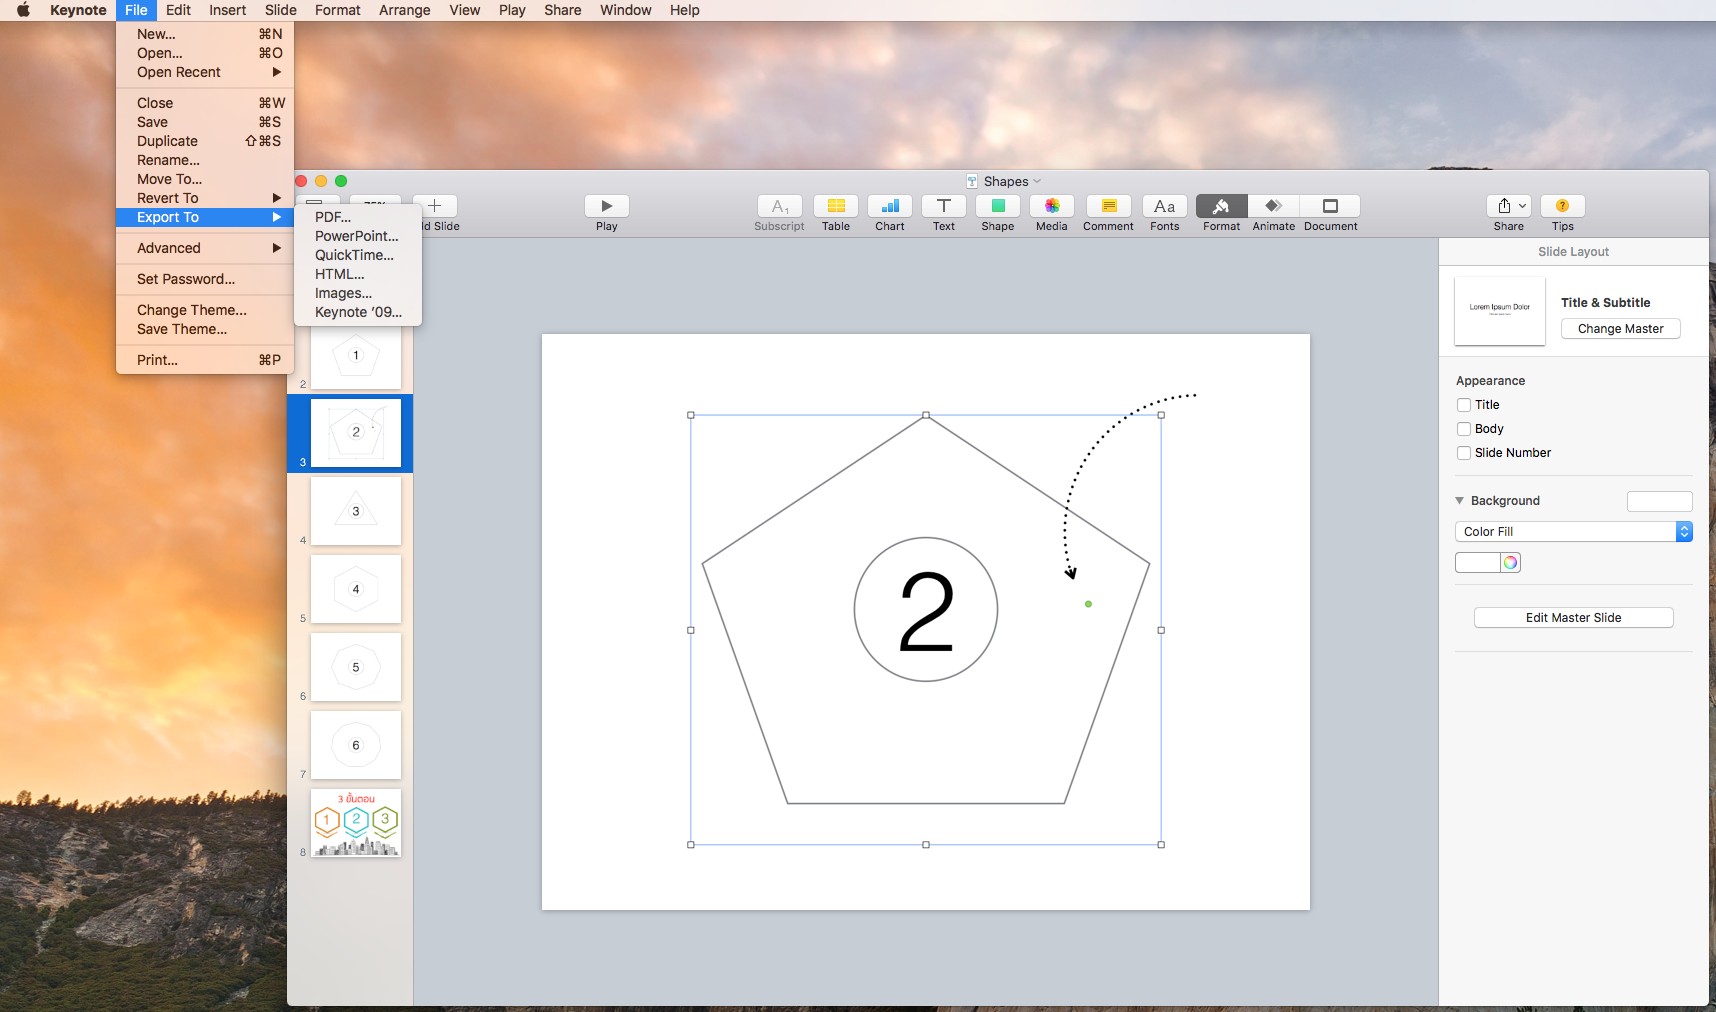
Task: Open the Arrange menu
Action: pos(404,10)
